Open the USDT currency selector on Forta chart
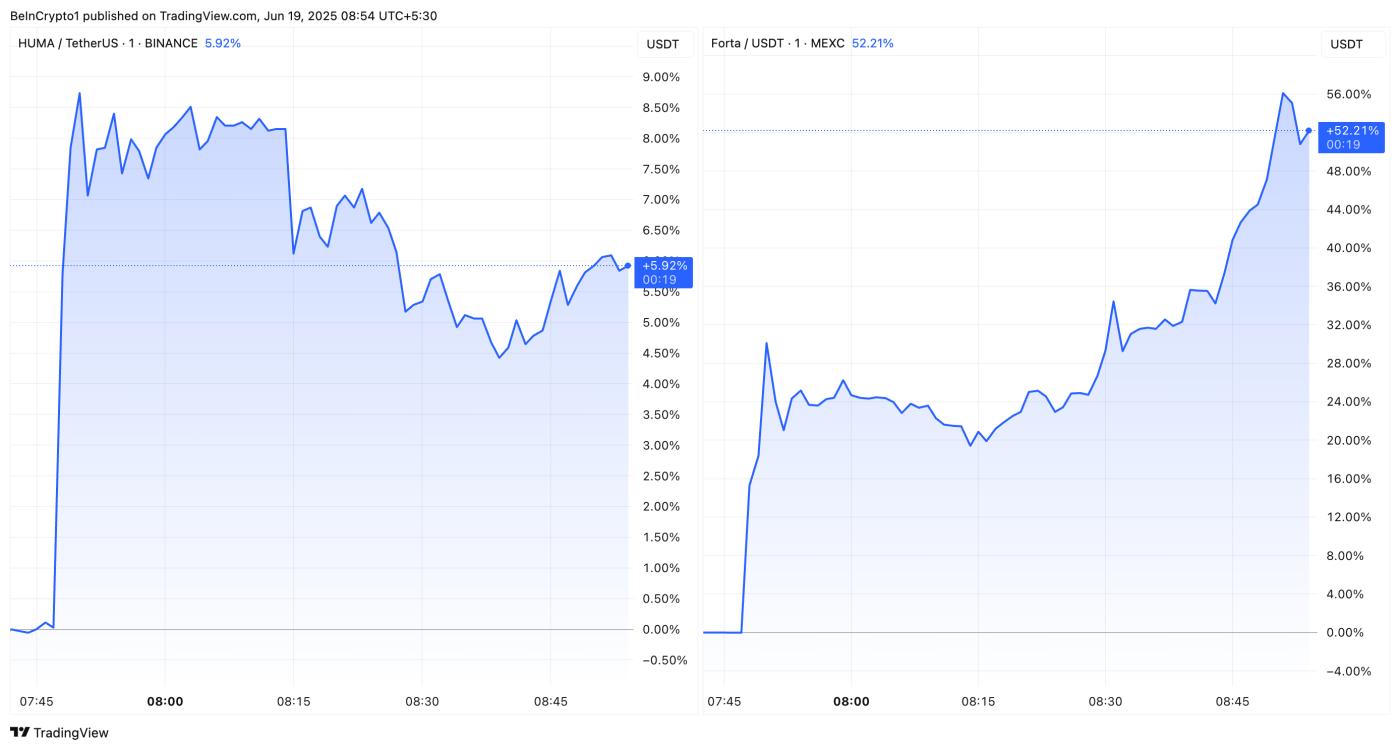The width and height of the screenshot is (1400, 750). click(1346, 44)
